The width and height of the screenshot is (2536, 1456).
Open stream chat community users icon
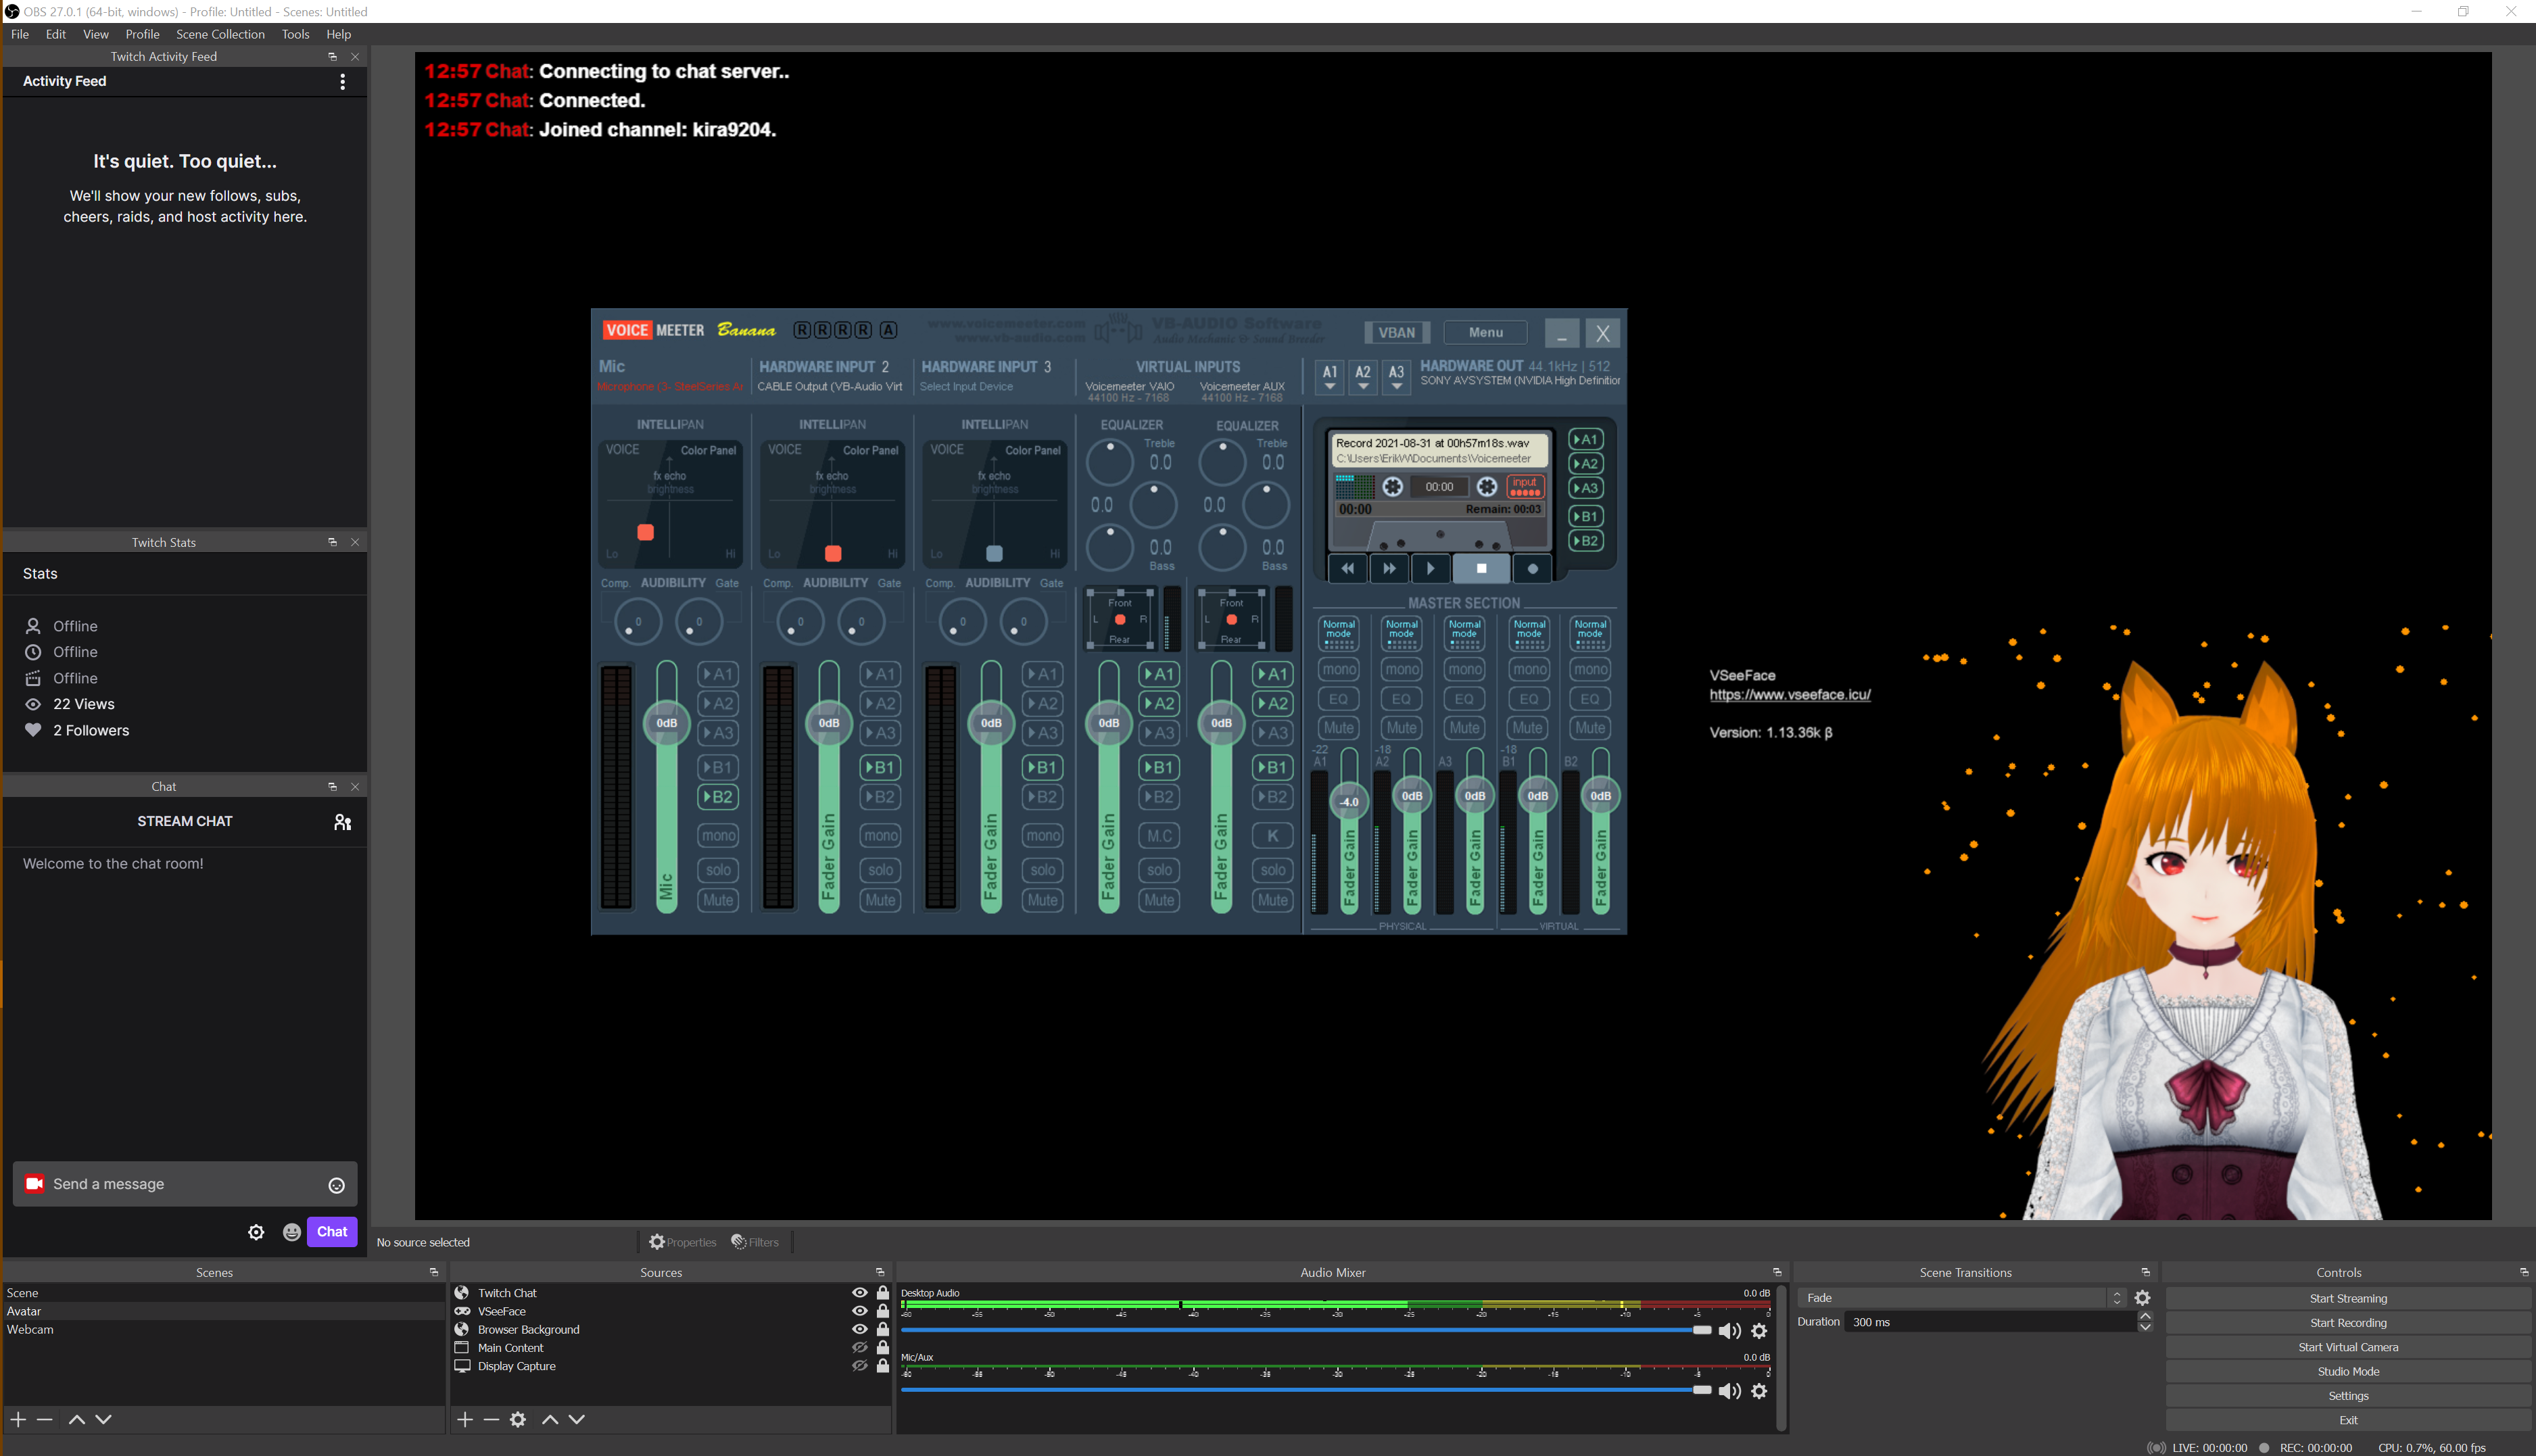[342, 822]
